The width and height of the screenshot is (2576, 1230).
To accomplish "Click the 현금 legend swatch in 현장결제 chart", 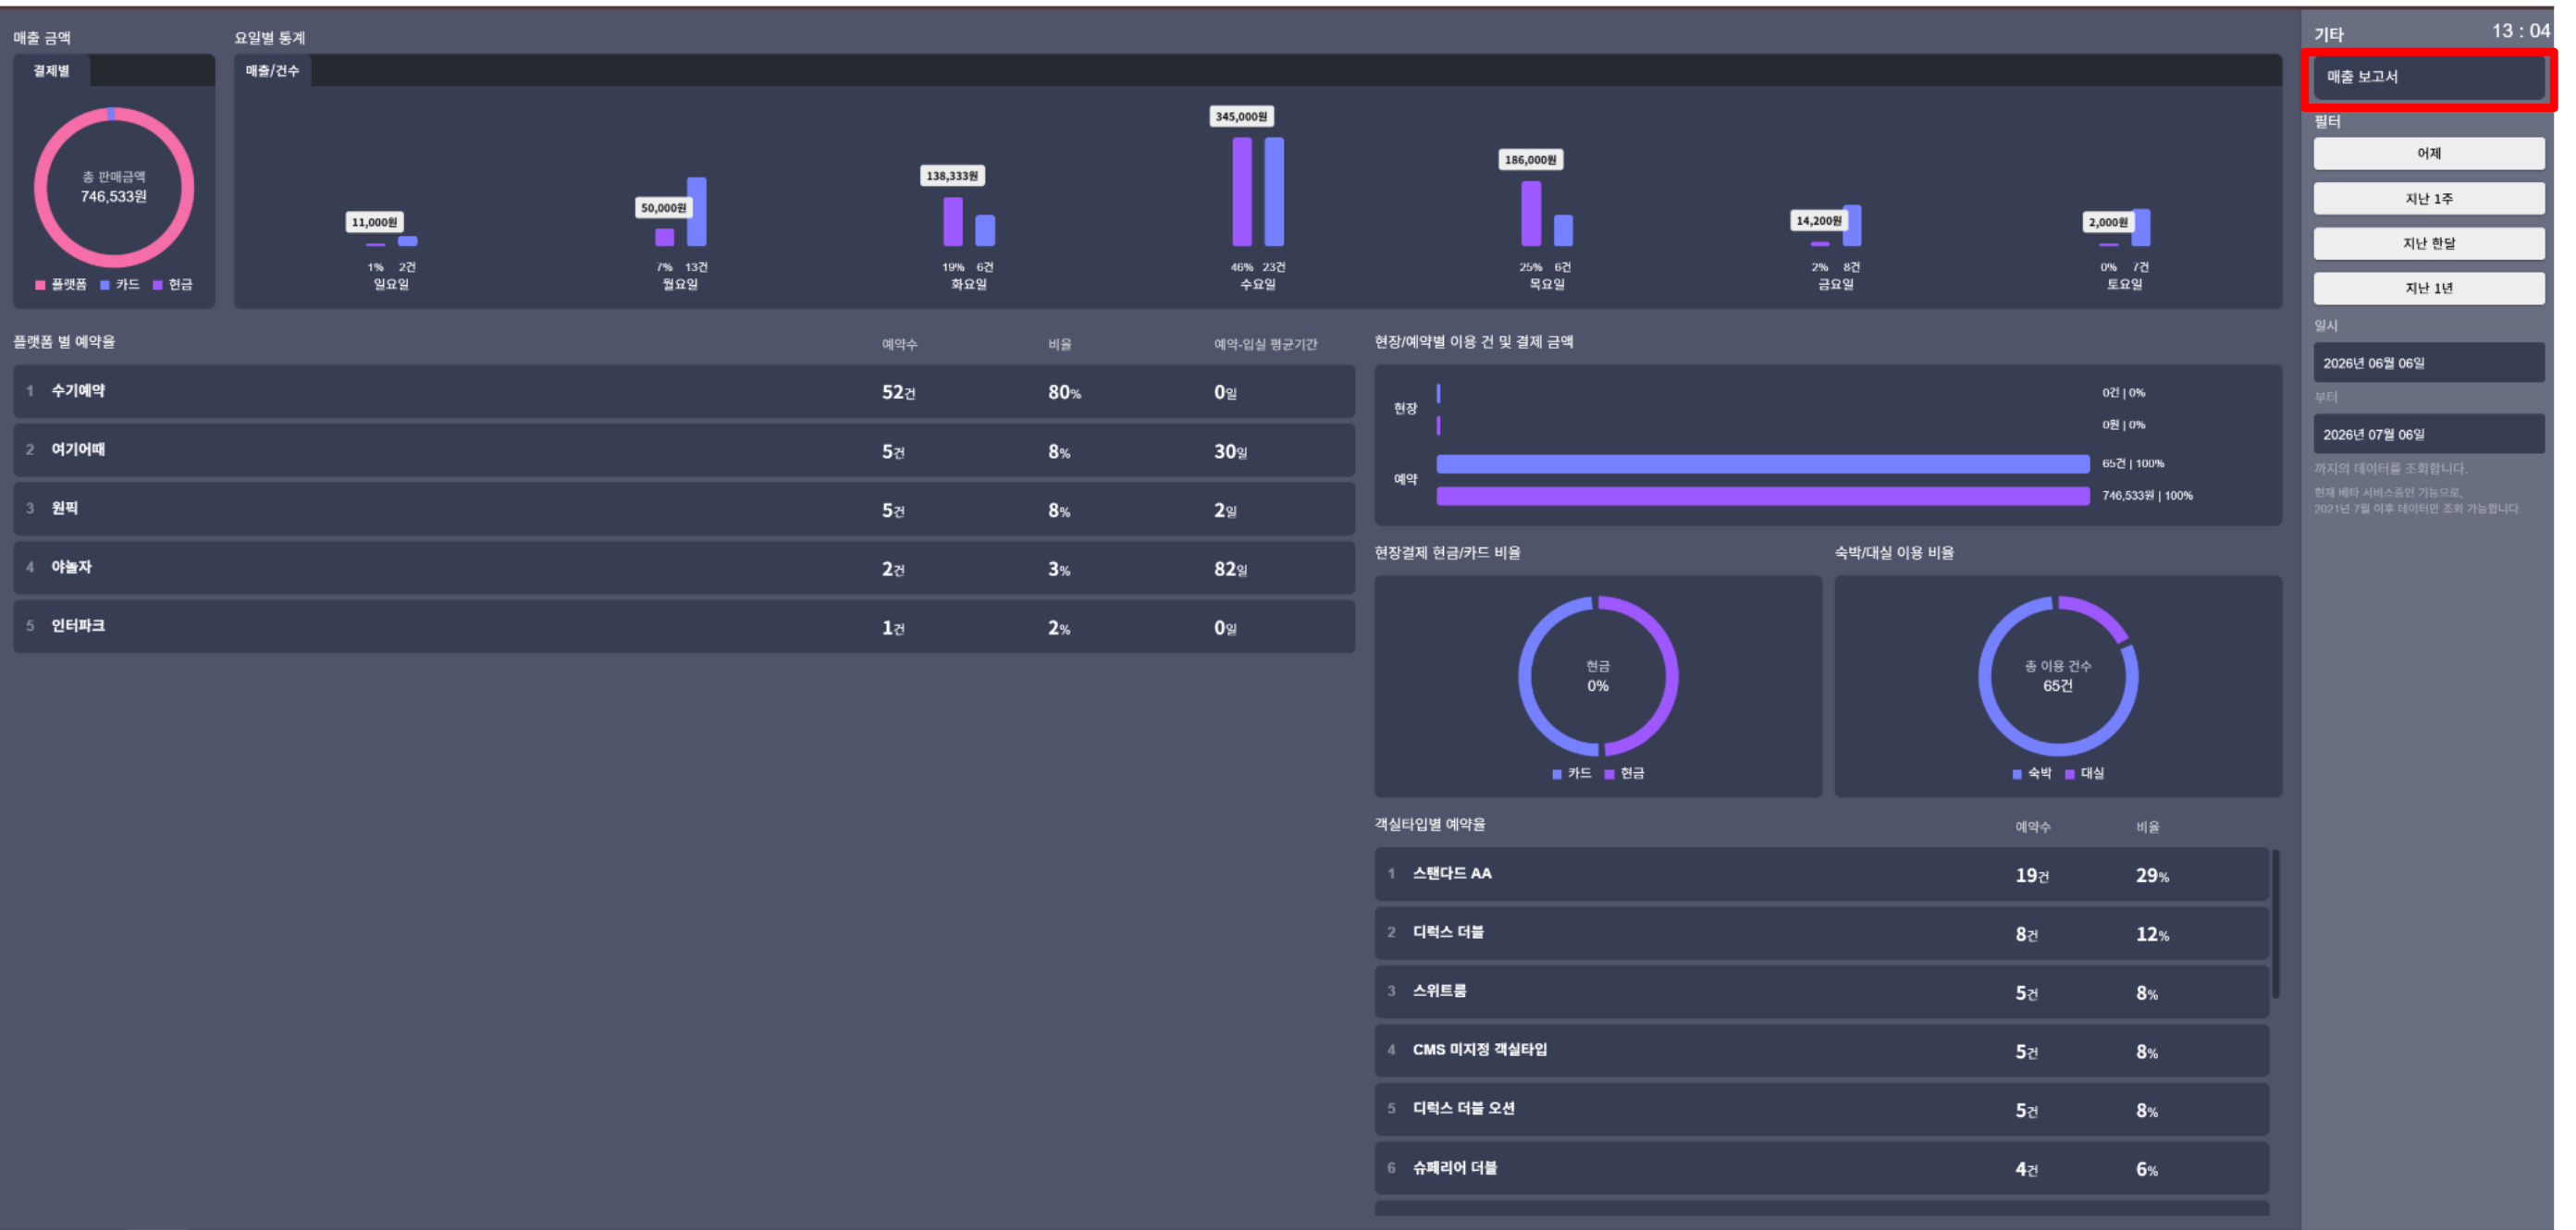I will click(x=1609, y=774).
